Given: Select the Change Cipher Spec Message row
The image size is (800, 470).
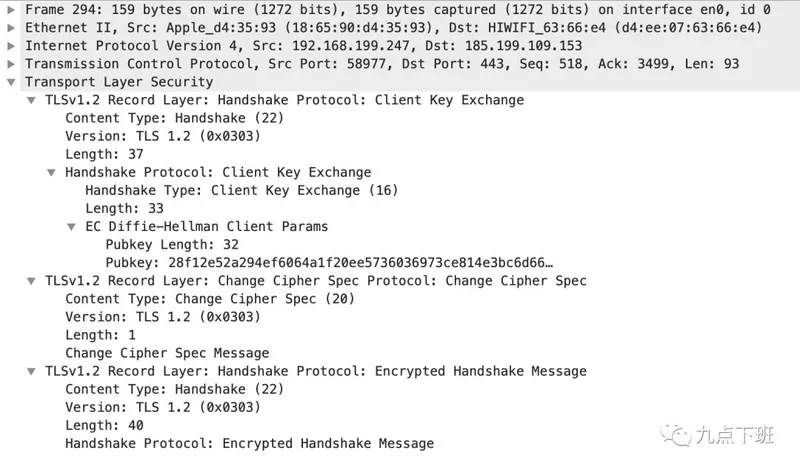Looking at the screenshot, I should [x=167, y=353].
